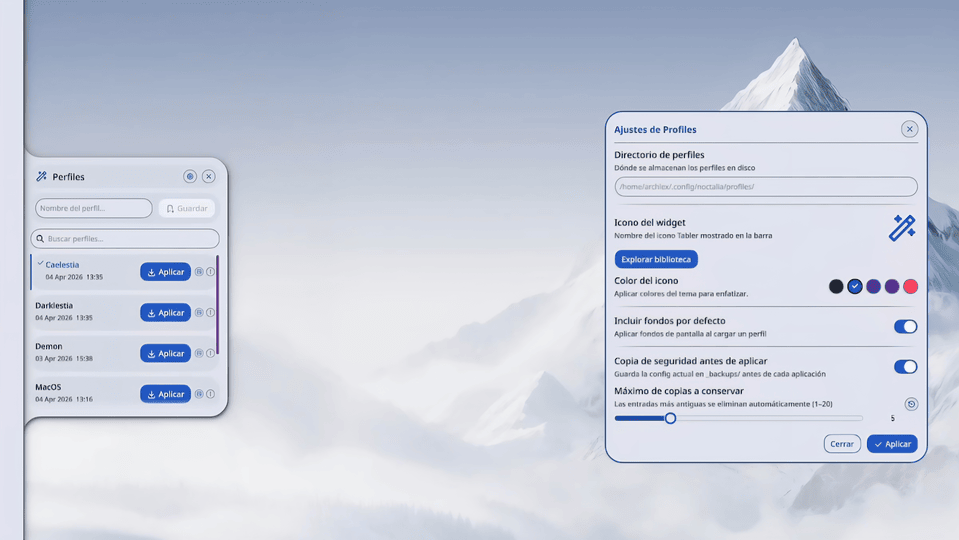Click the Demon date 03 Apr 2026 15:38
The width and height of the screenshot is (959, 540).
64,358
